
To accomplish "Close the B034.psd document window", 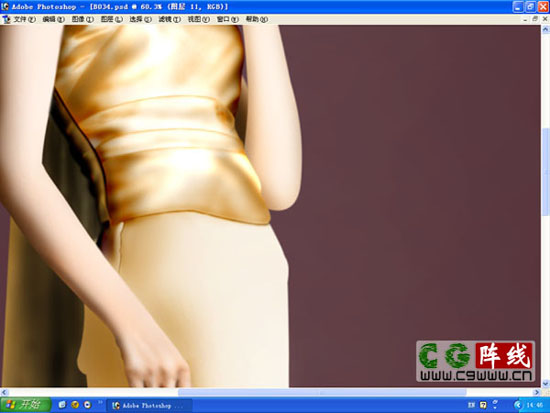I will pyautogui.click(x=545, y=19).
